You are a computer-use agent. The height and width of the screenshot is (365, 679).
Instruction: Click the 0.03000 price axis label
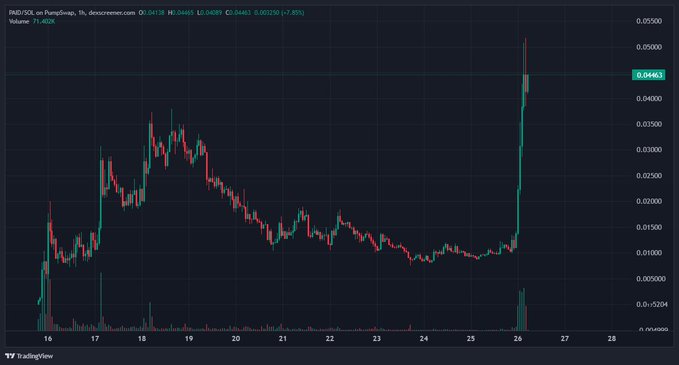(x=649, y=149)
